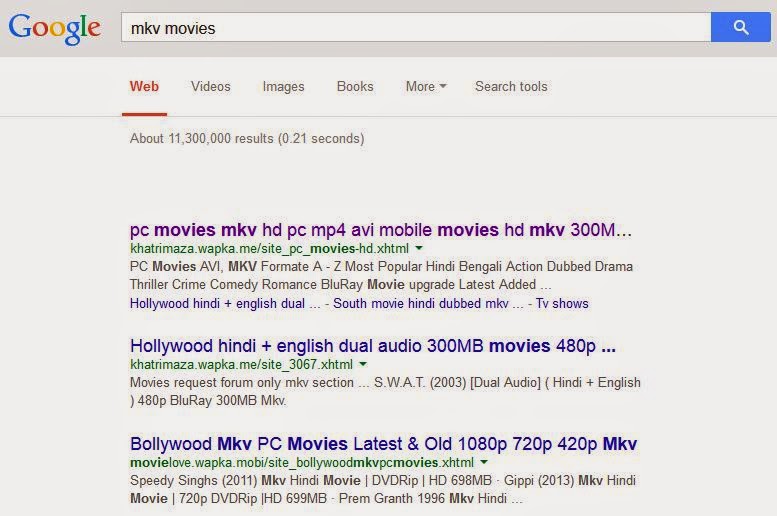Open the Google logo homepage
The image size is (777, 516).
[x=55, y=29]
